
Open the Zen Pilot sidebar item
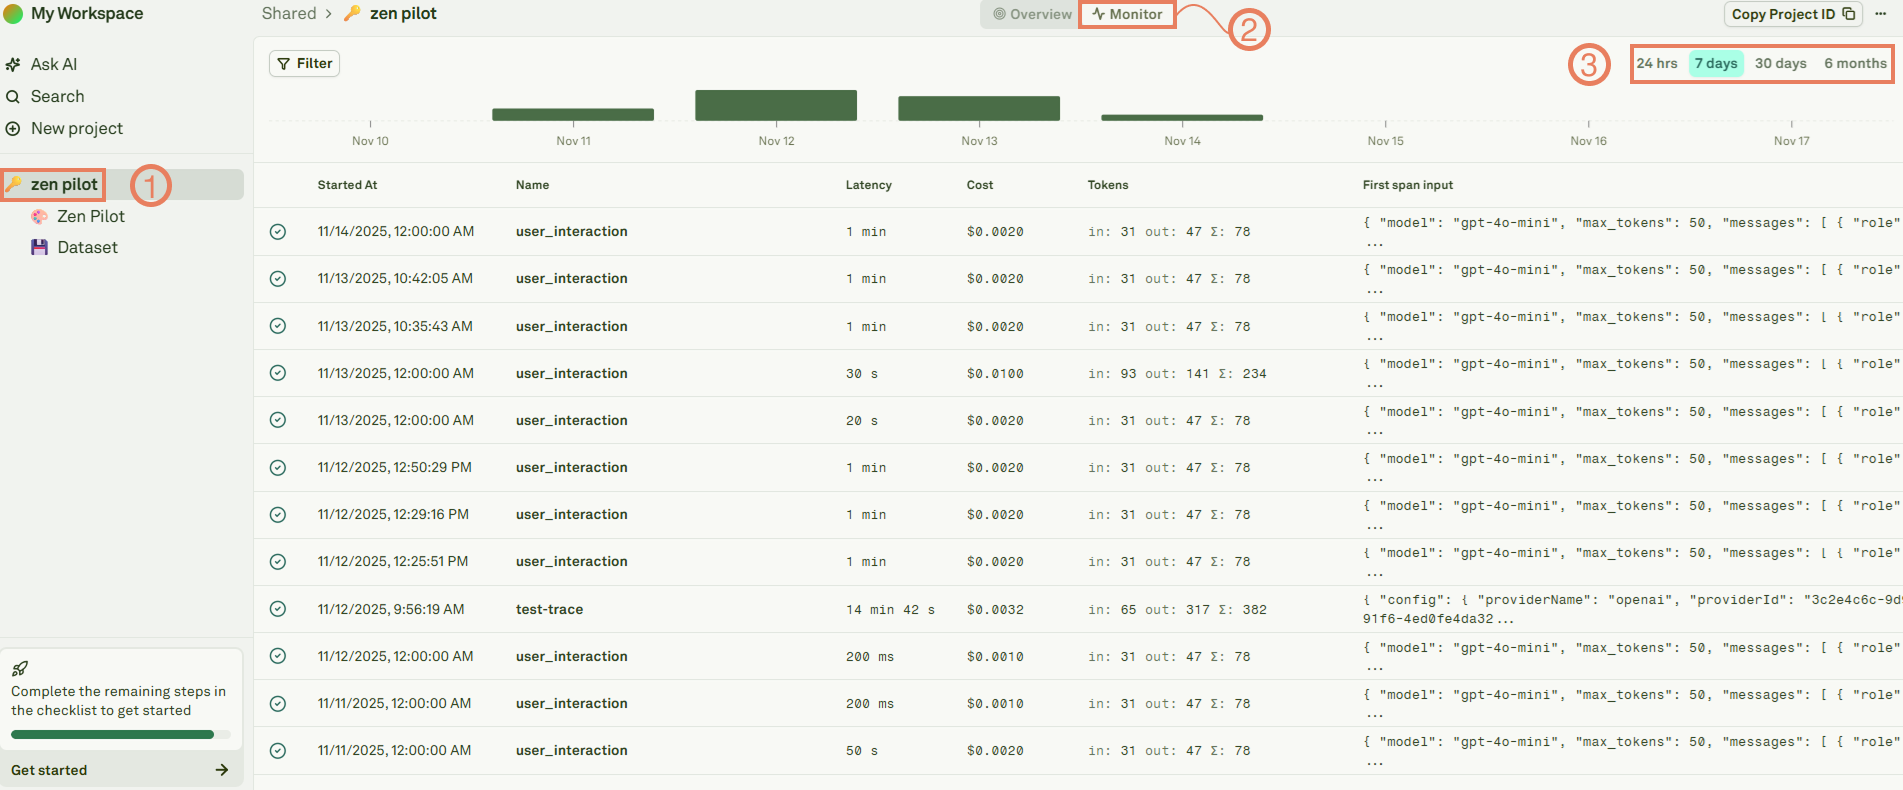click(x=91, y=217)
